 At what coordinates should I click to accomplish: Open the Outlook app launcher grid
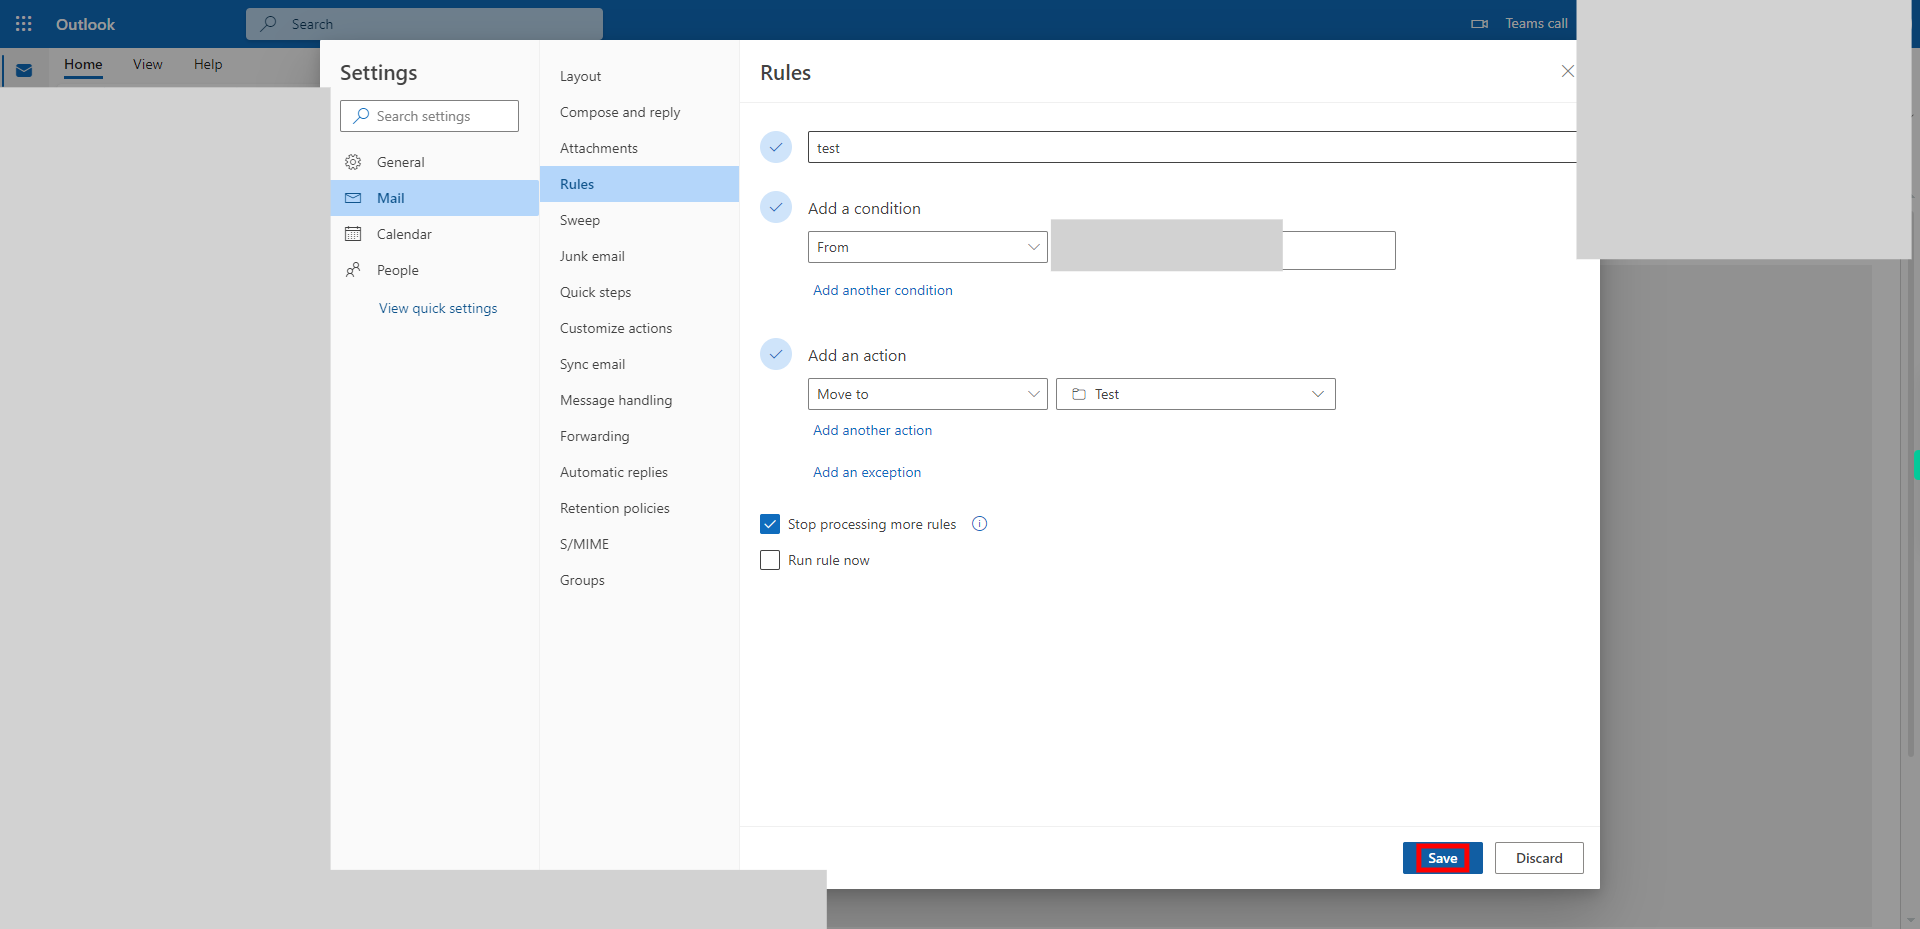[24, 23]
